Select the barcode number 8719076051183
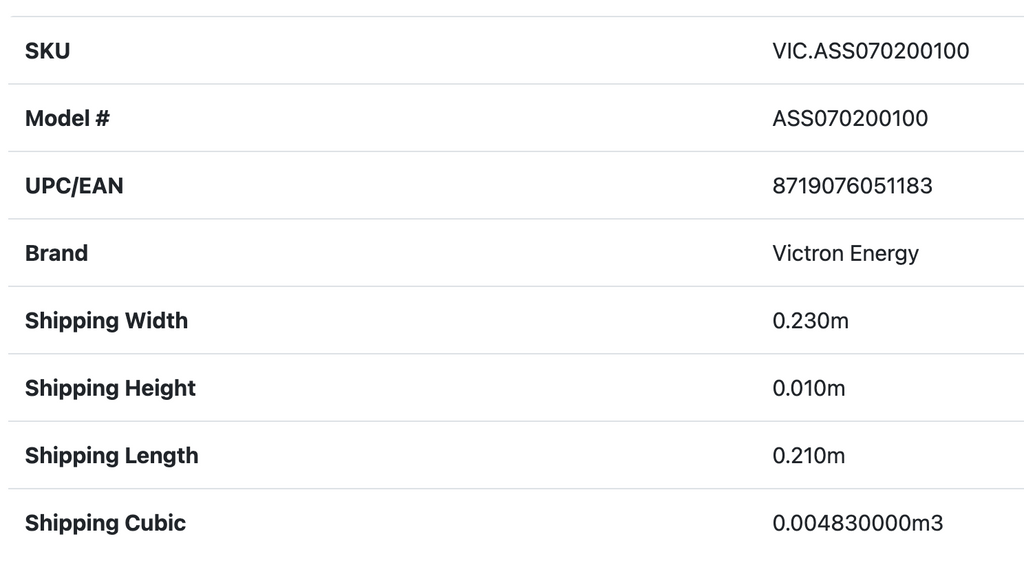 click(852, 186)
